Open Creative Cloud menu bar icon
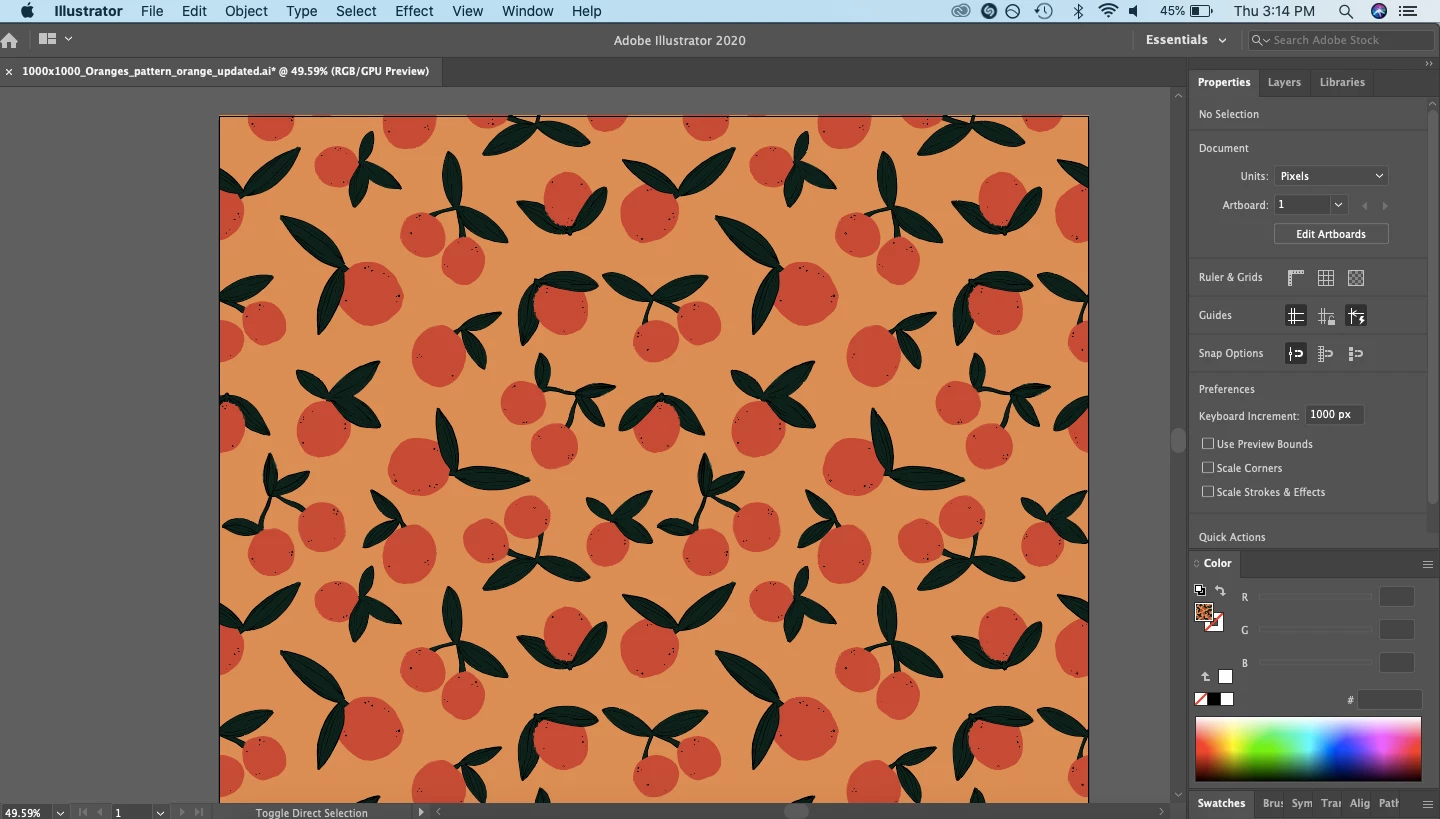Image resolution: width=1440 pixels, height=819 pixels. (x=961, y=11)
